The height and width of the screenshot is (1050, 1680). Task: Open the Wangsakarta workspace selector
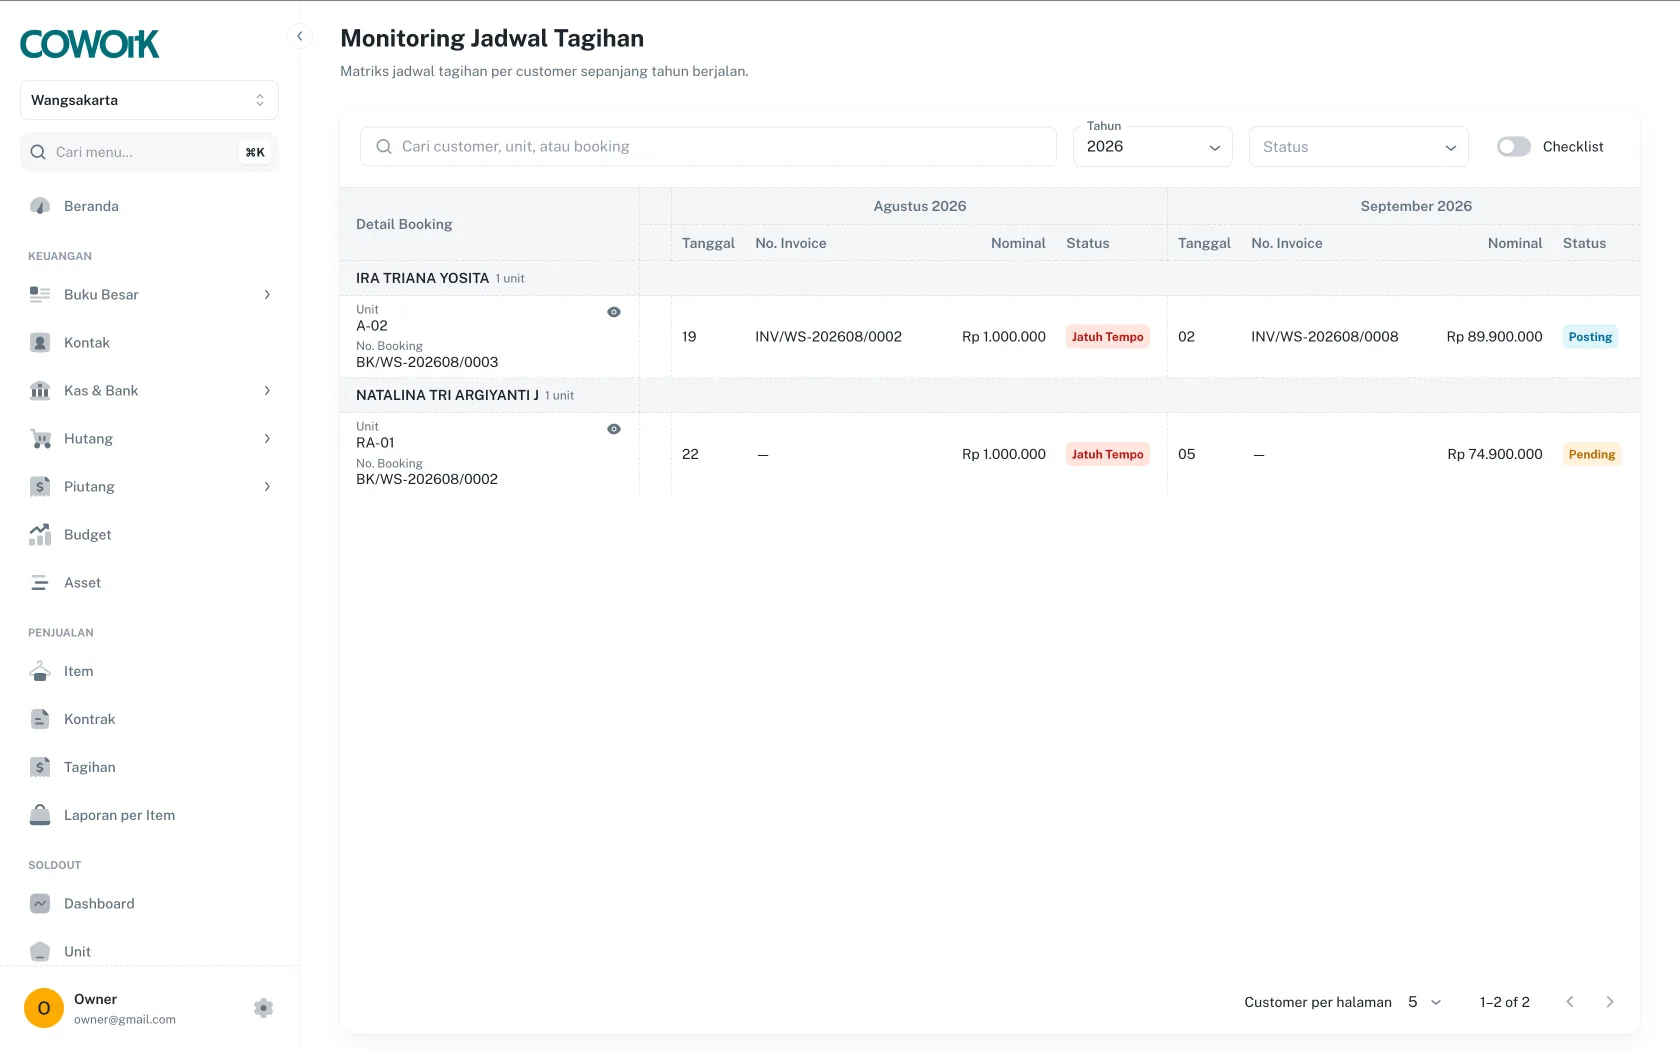coord(149,100)
